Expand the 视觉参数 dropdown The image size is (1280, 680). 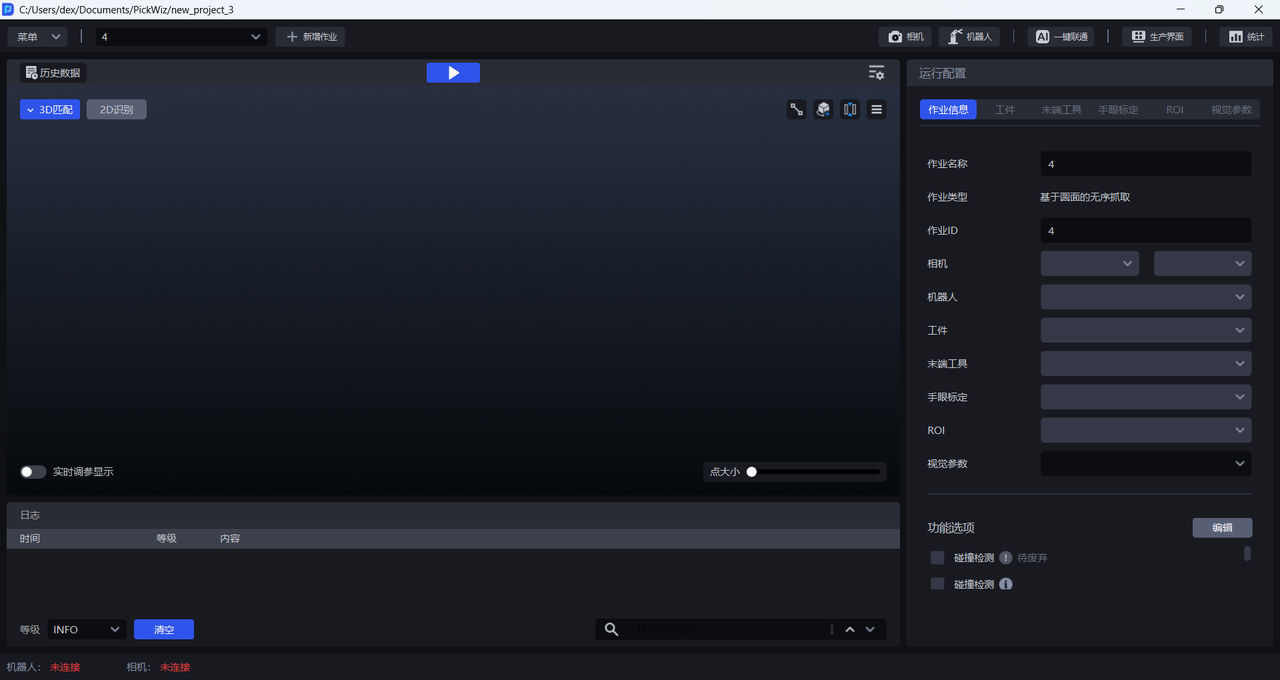[x=1145, y=464]
